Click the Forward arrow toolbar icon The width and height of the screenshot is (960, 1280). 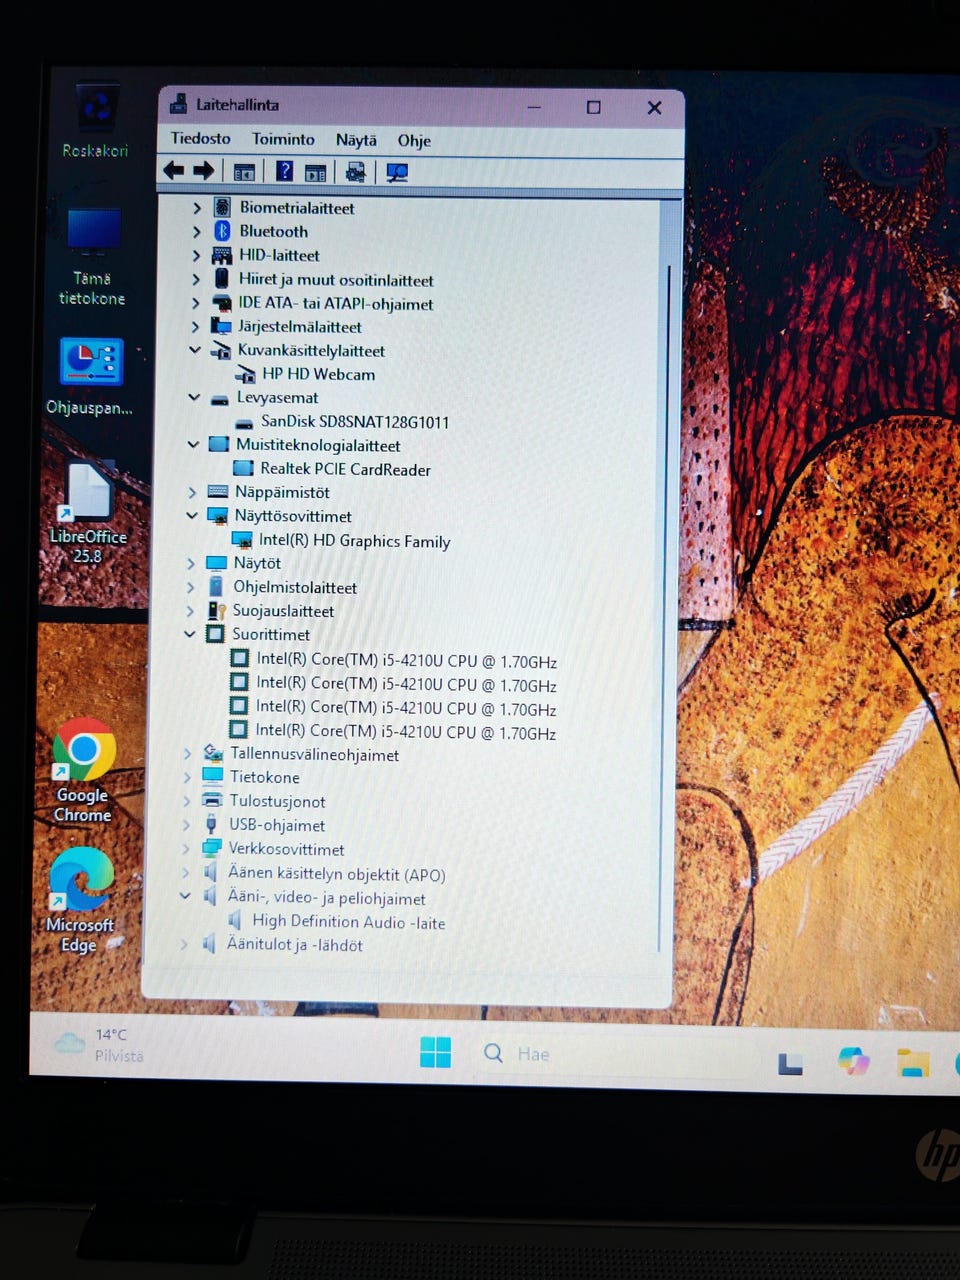click(x=203, y=171)
